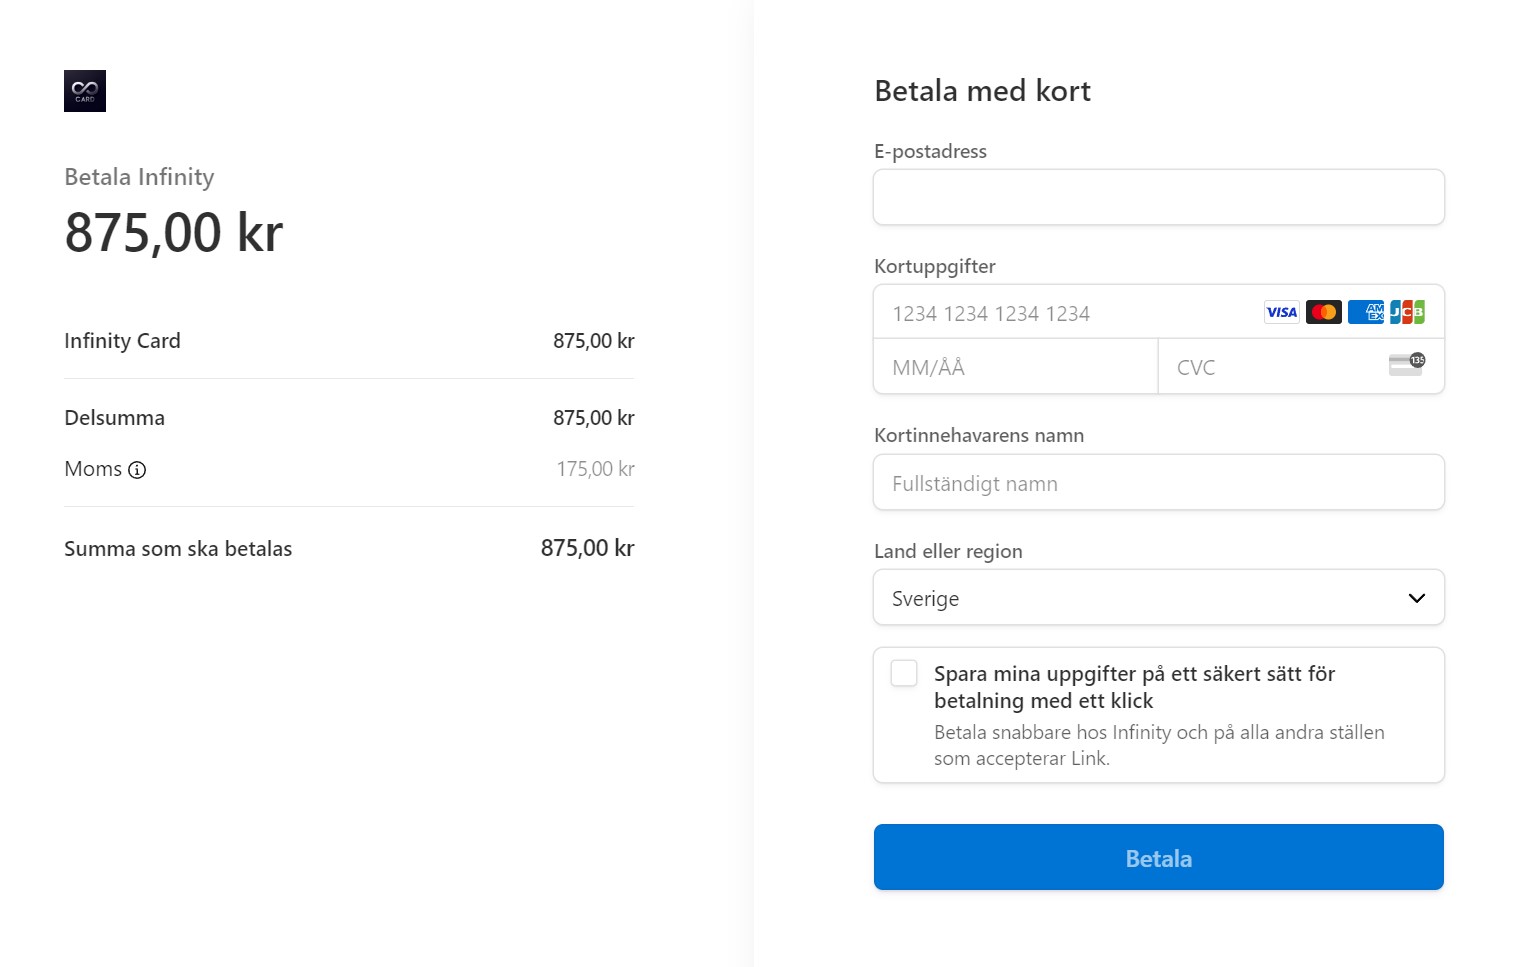Screen dimensions: 1522x967
Task: Click the CVC card hint icon
Action: (x=1406, y=365)
